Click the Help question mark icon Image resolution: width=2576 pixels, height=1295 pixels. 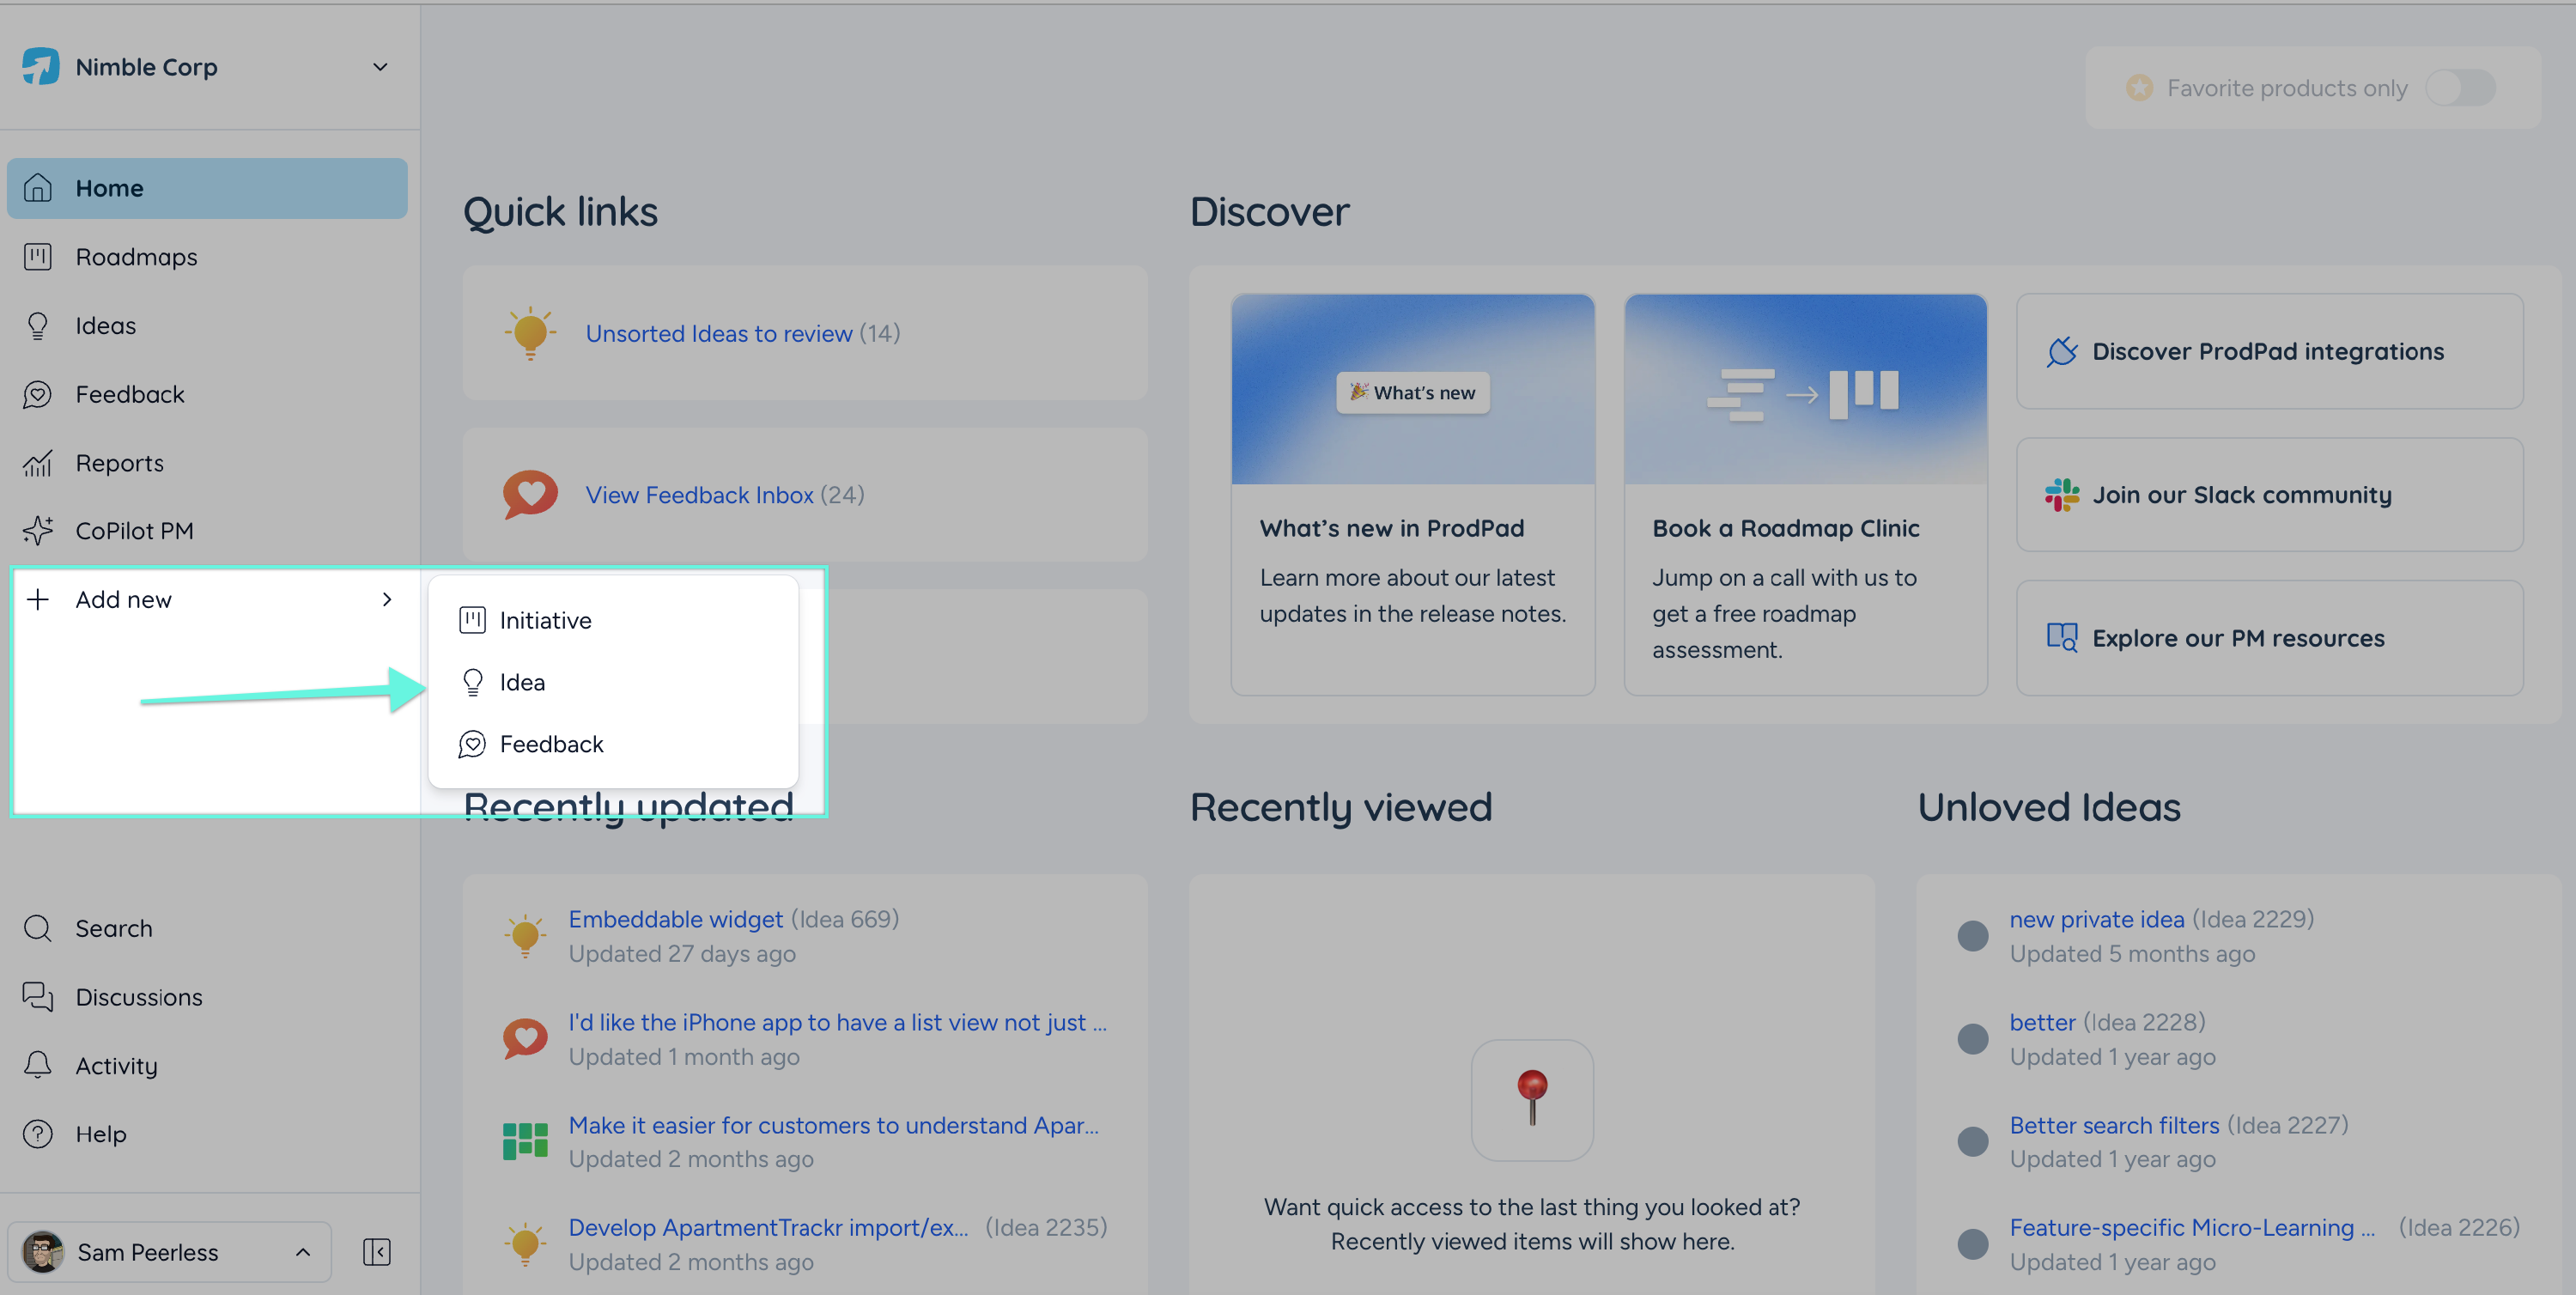coord(38,1134)
